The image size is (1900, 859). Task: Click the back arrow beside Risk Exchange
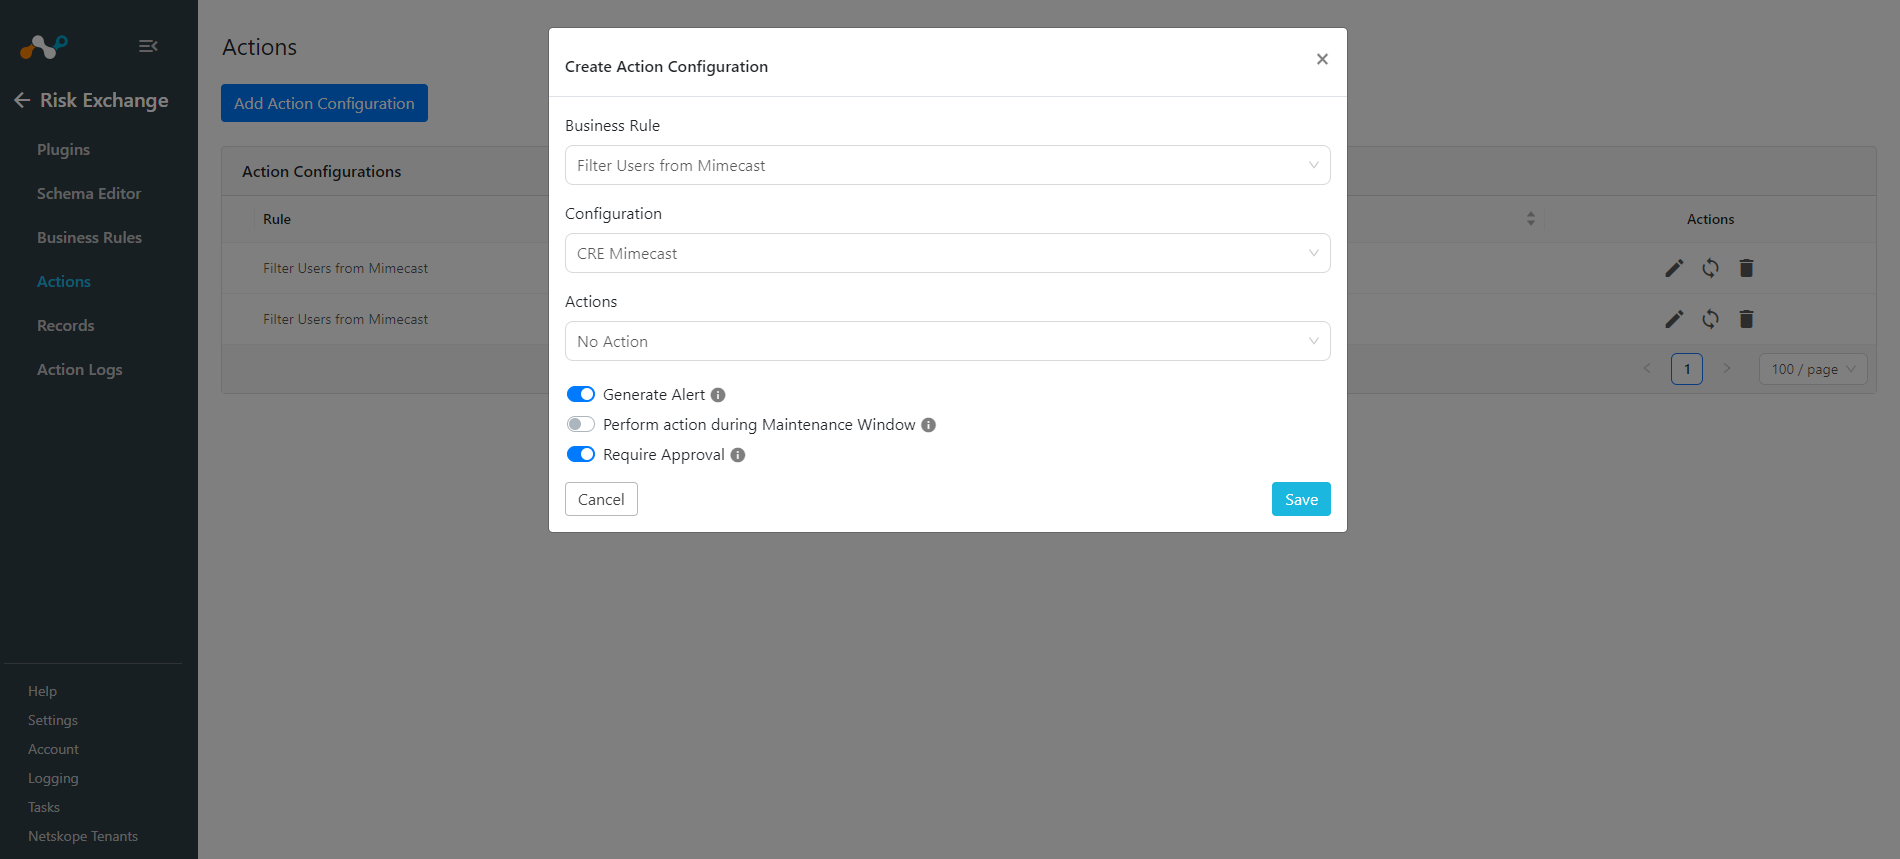[x=22, y=100]
